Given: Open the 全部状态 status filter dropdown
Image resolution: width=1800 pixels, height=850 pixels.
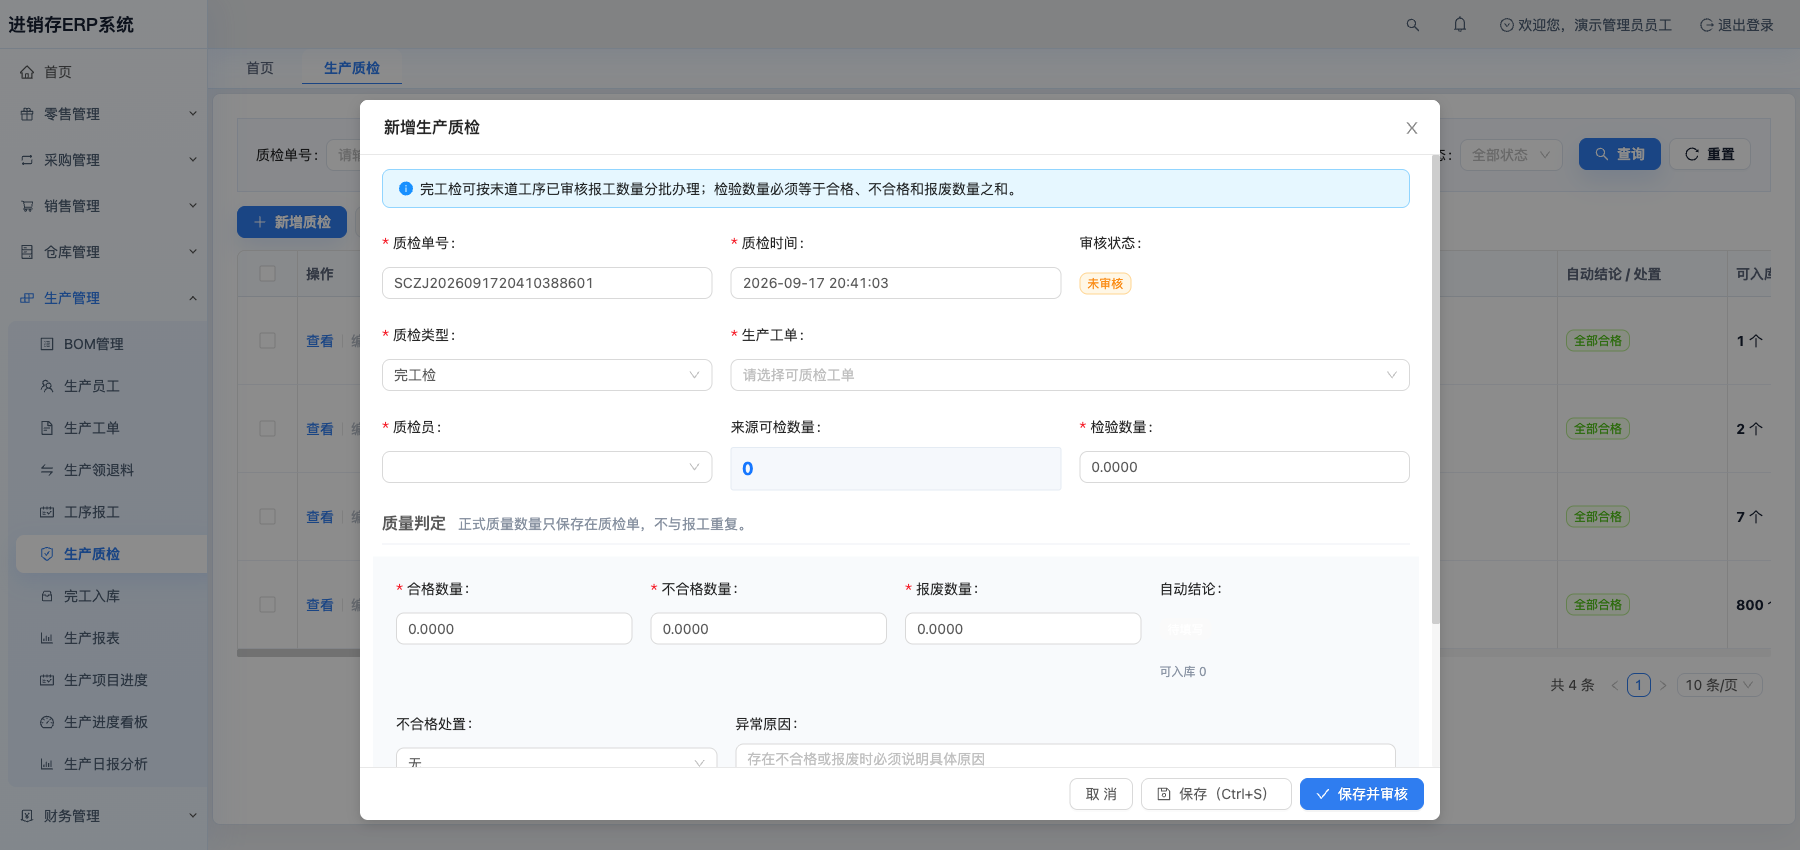Looking at the screenshot, I should [1511, 155].
